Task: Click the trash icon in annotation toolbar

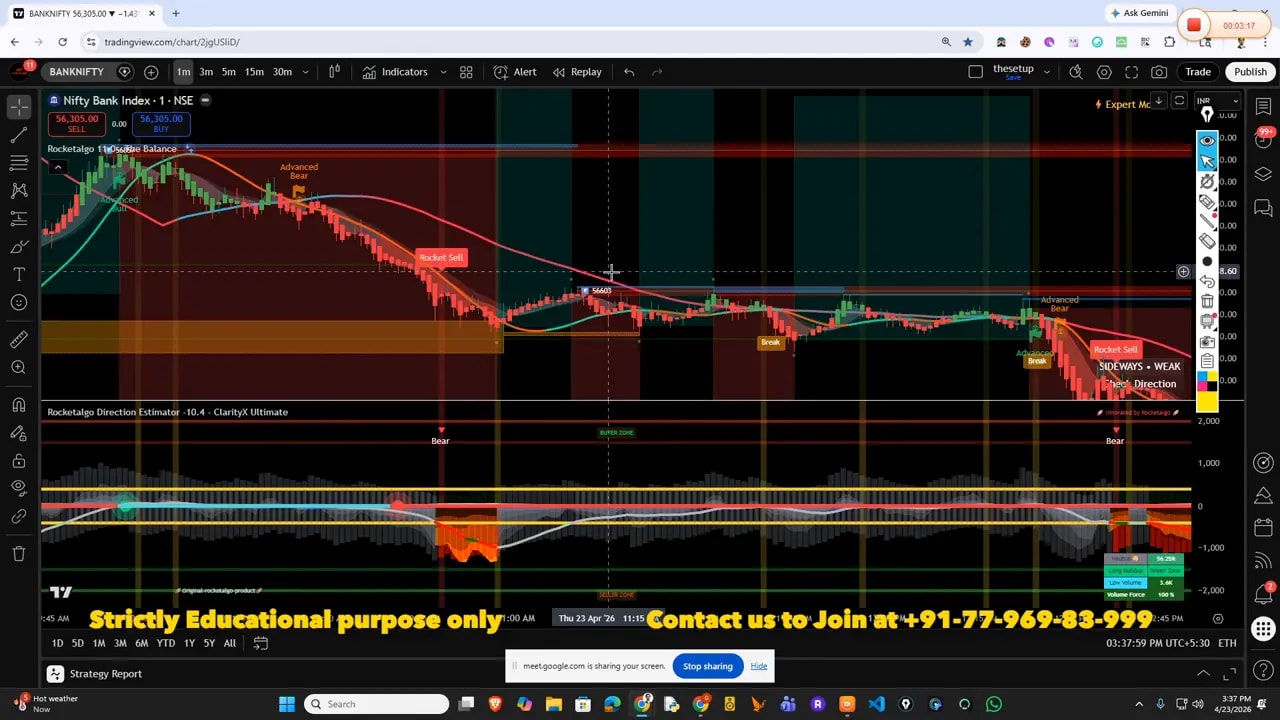Action: coord(1207,301)
